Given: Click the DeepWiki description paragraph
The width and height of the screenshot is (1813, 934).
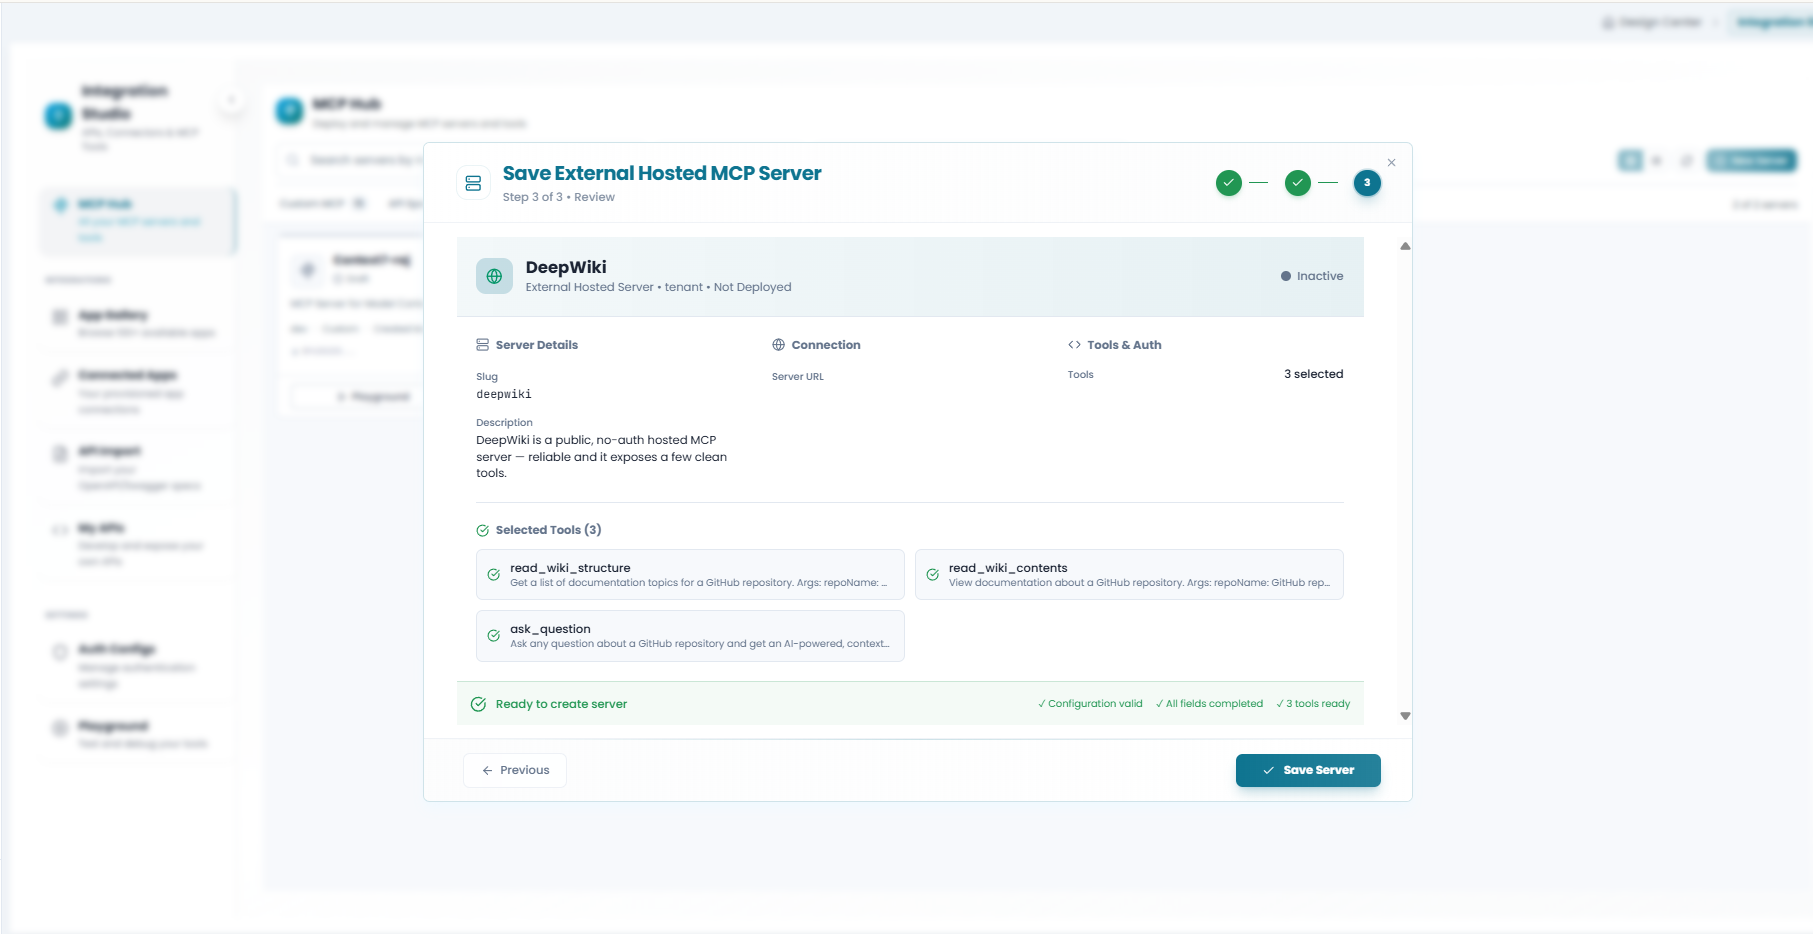Looking at the screenshot, I should [x=602, y=457].
